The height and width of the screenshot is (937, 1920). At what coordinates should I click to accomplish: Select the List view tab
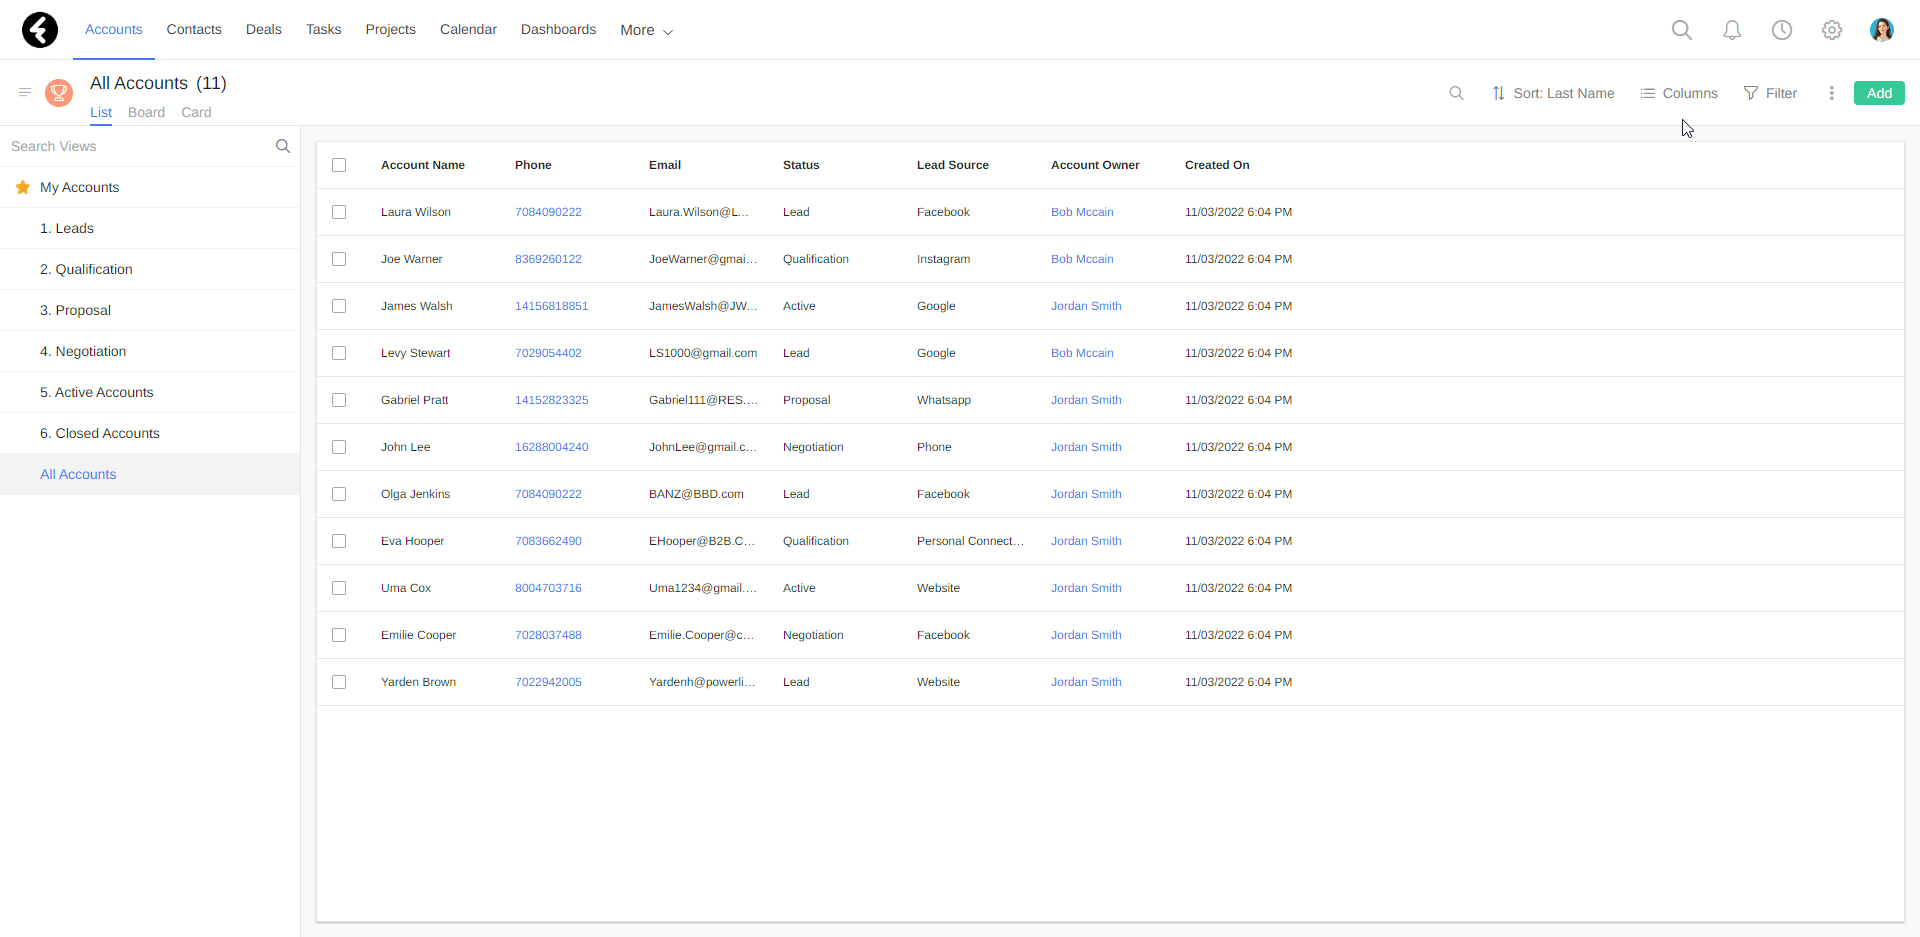click(x=101, y=112)
